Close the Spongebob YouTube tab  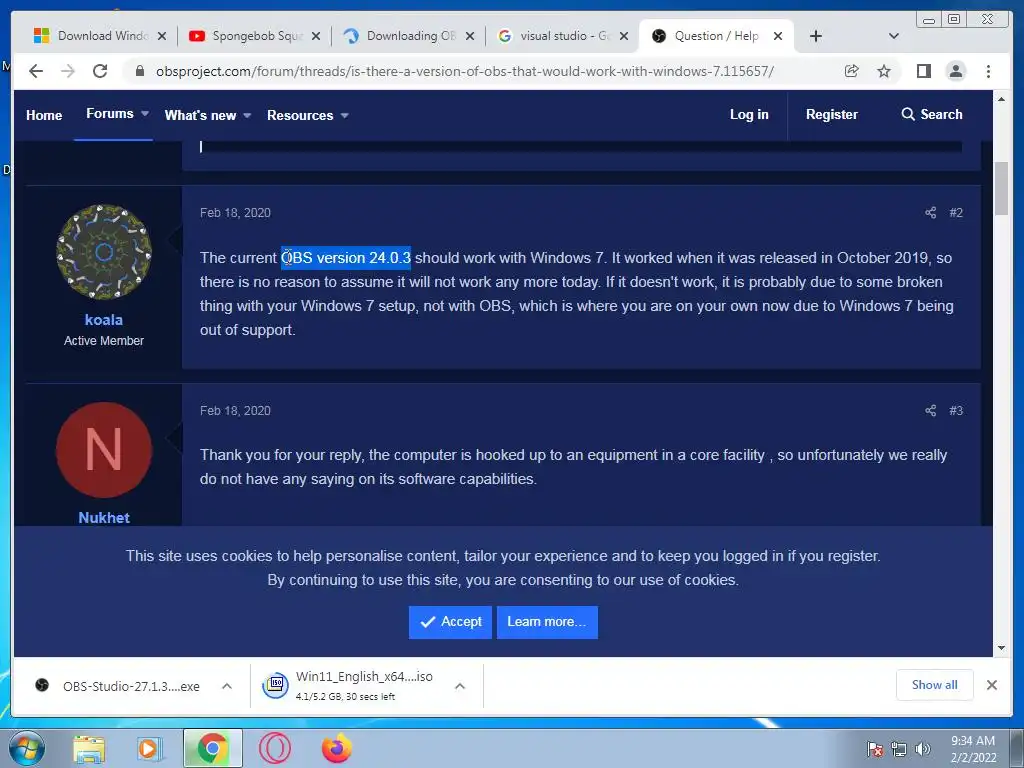pos(316,36)
